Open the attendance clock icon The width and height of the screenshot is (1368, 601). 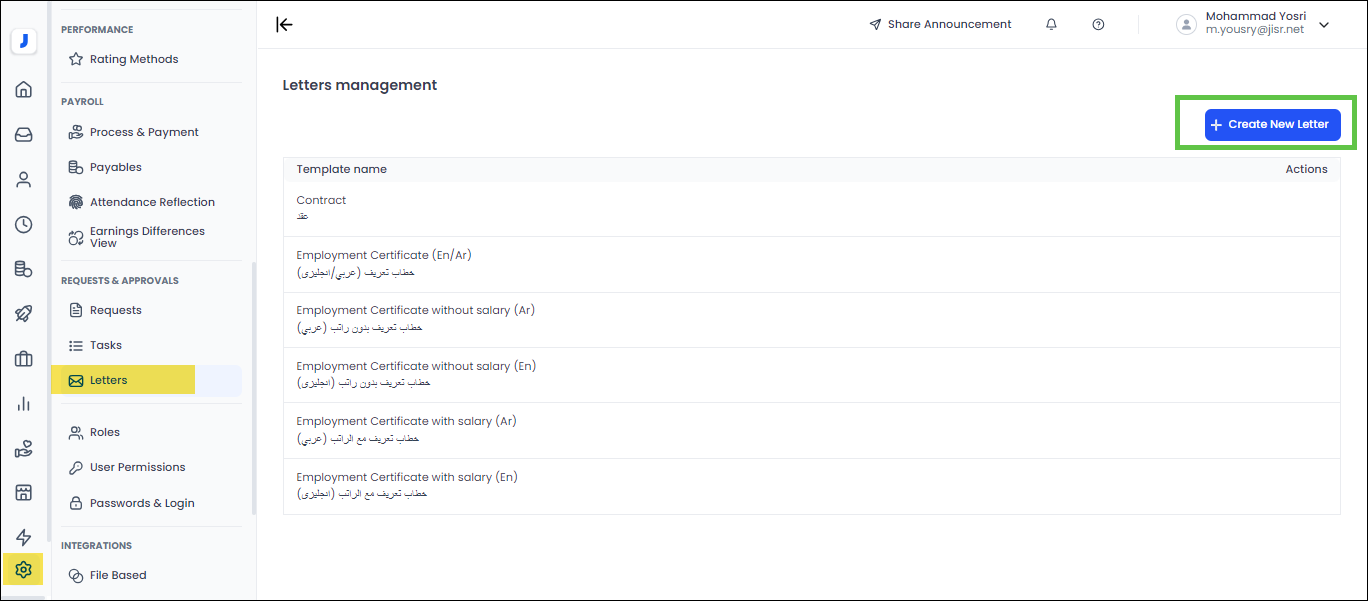click(23, 224)
